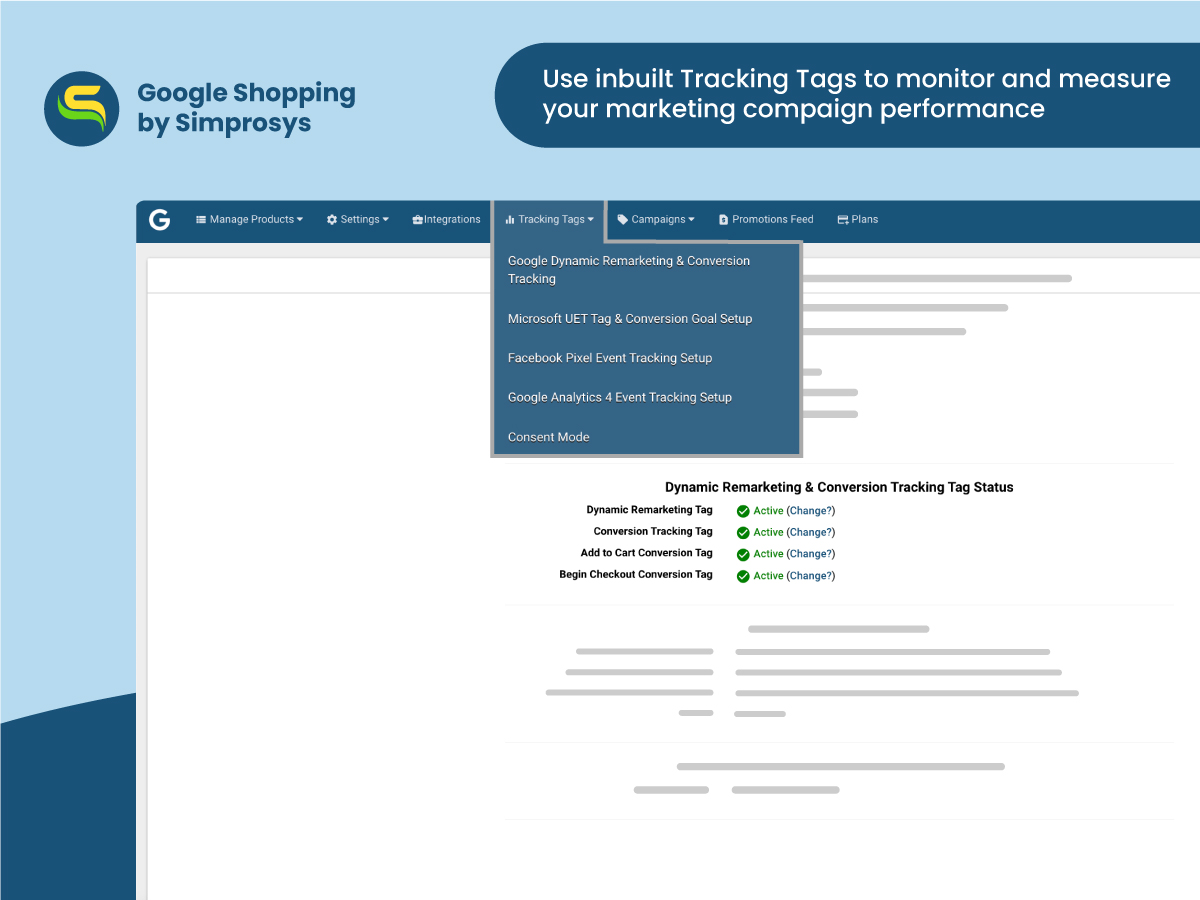Click the list icon beside Manage Products
Image resolution: width=1200 pixels, height=900 pixels.
tap(201, 220)
